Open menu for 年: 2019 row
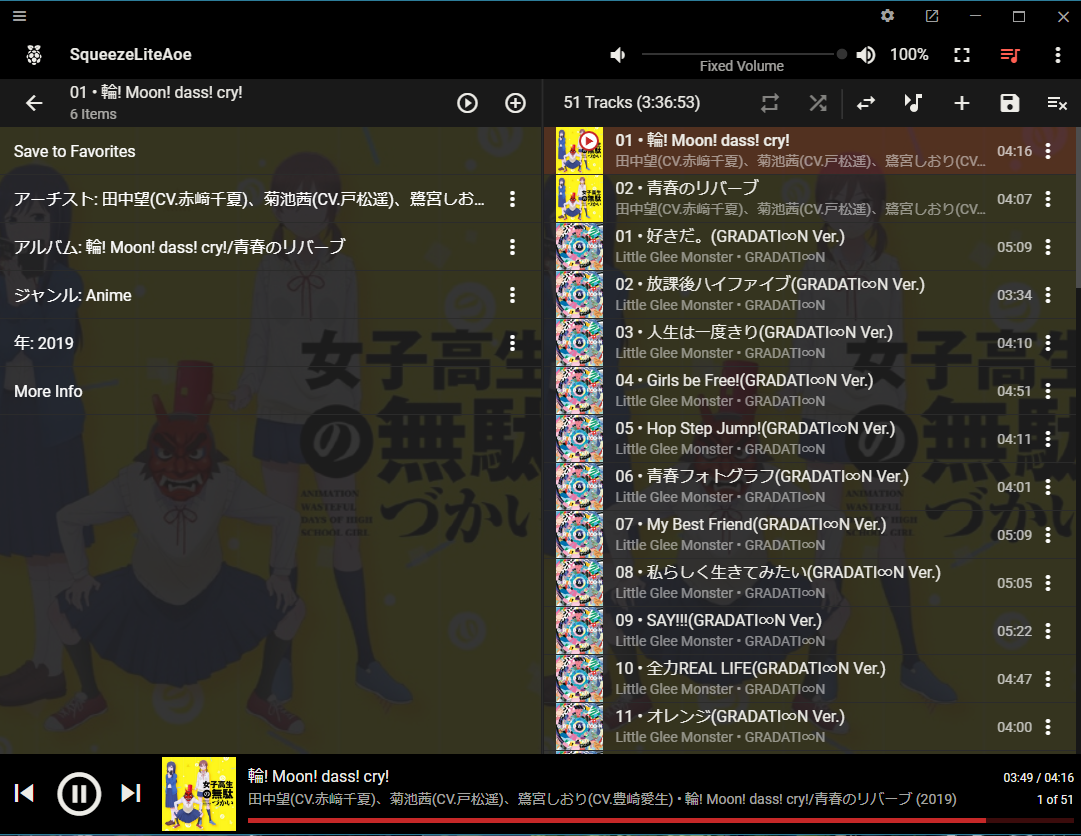 point(512,343)
